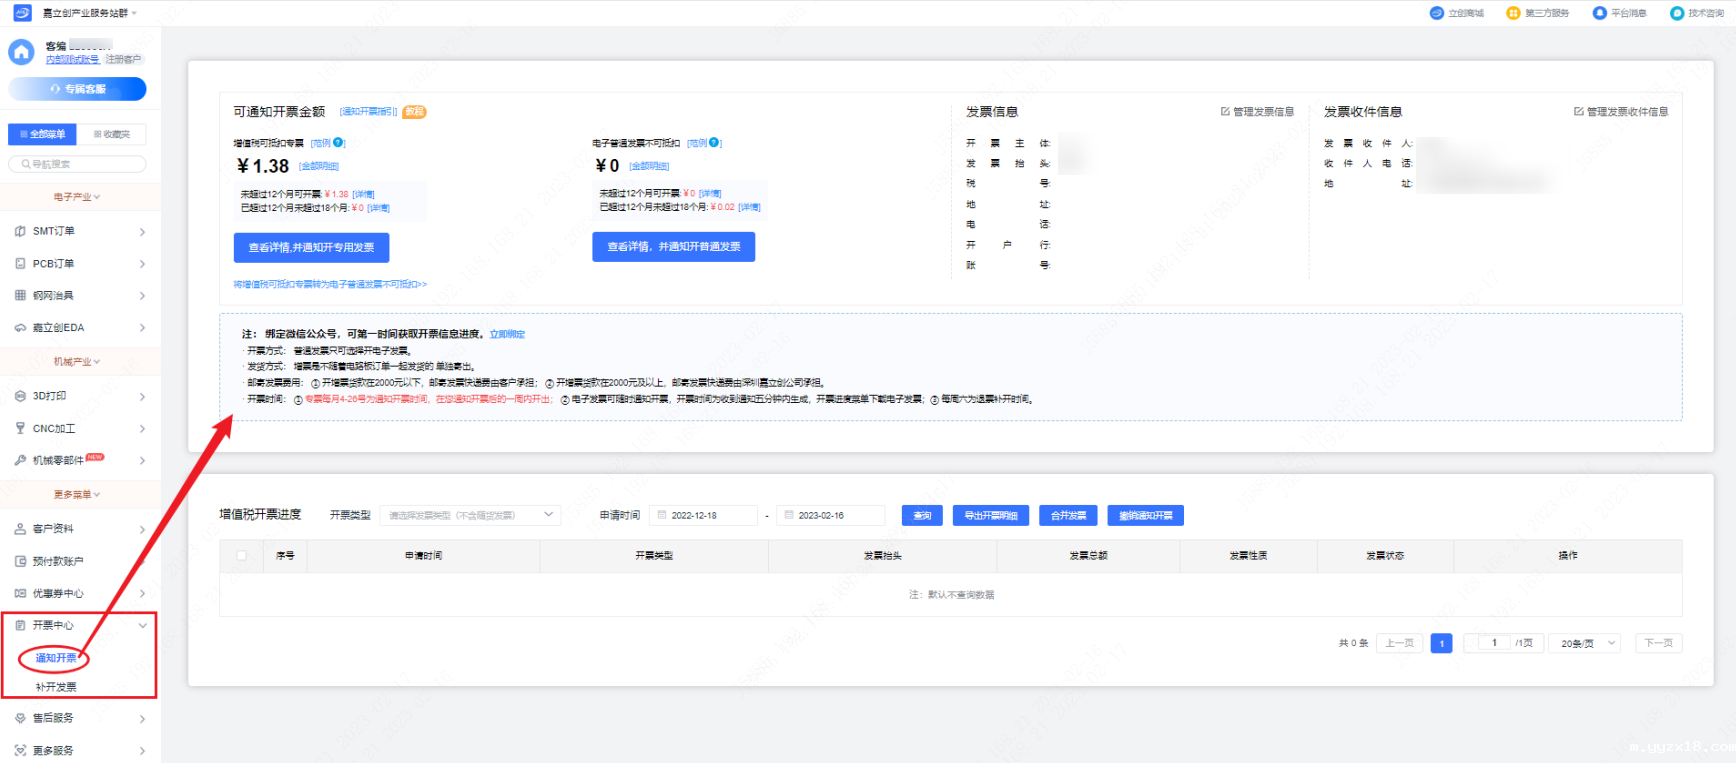1736x763 pixels.
Task: Select 补开发票 in the sidebar
Action: pos(56,687)
